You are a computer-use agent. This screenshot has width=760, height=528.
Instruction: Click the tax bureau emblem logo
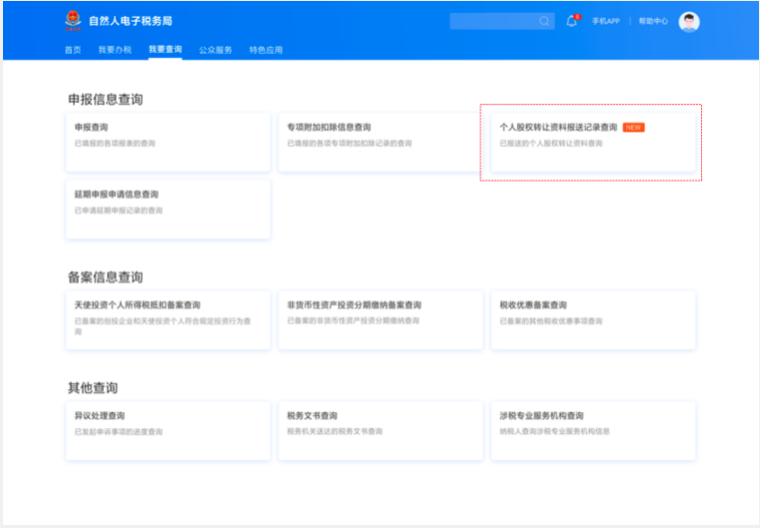(x=73, y=21)
